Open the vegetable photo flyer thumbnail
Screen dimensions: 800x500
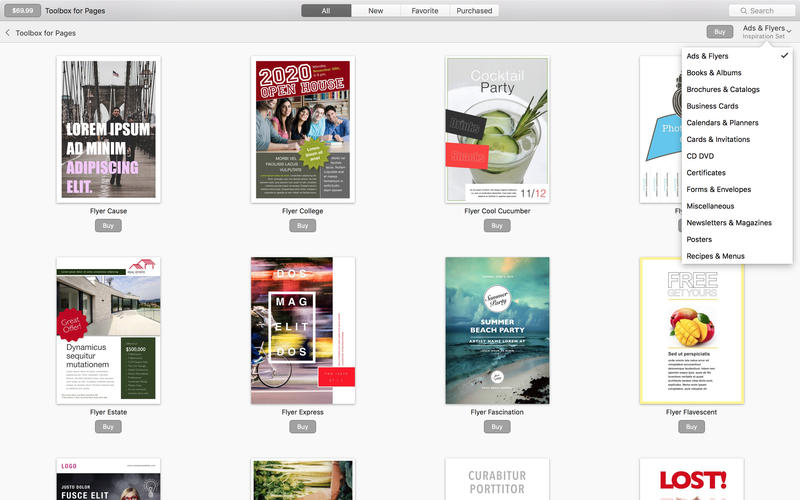click(x=303, y=479)
